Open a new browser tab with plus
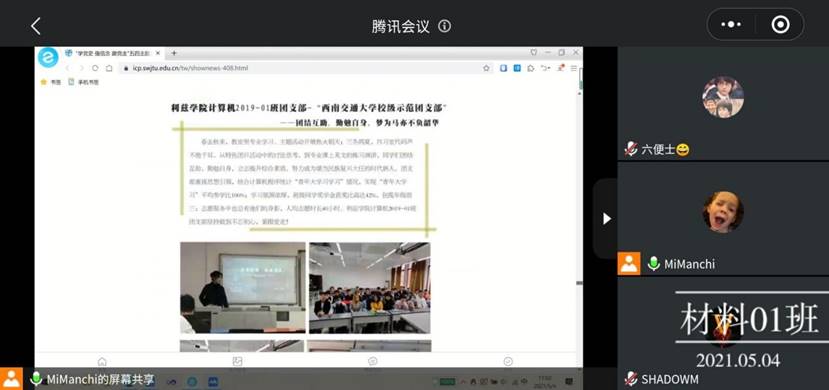 coord(174,53)
